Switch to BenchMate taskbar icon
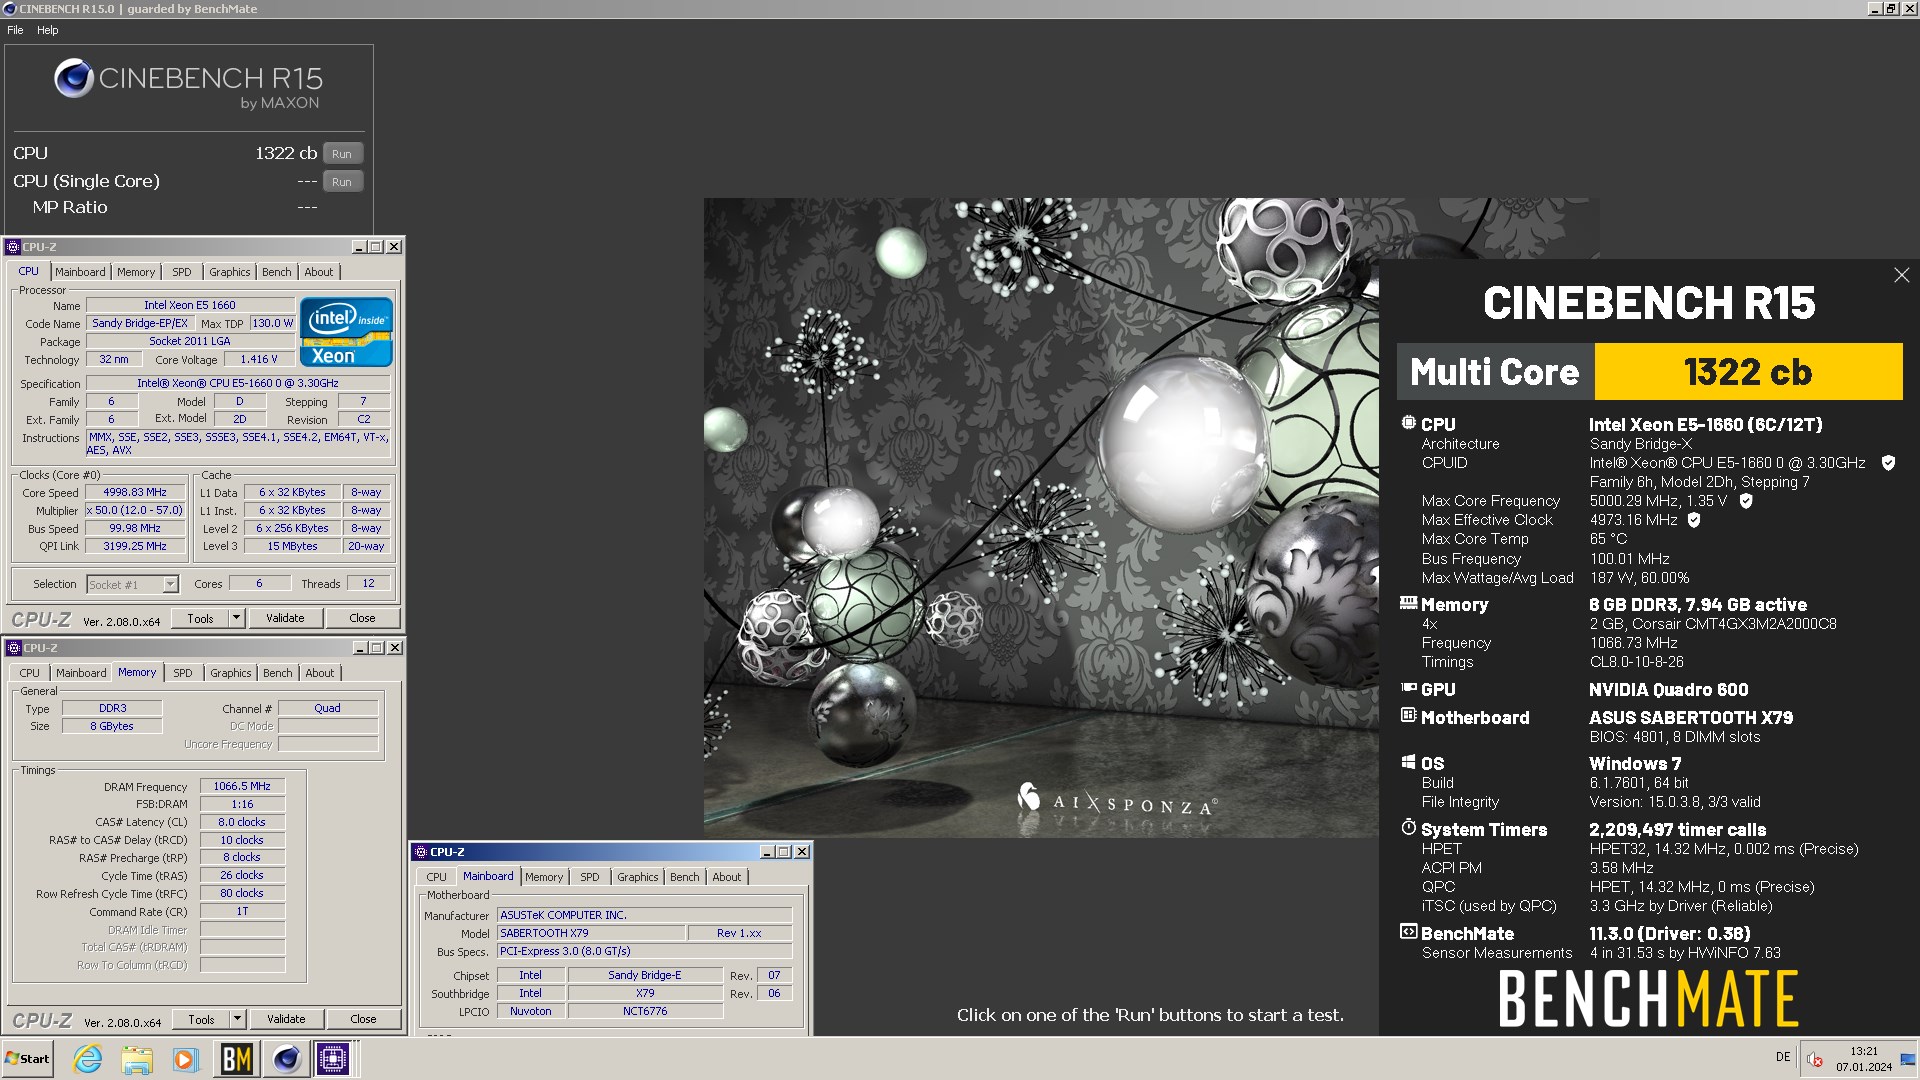1920x1080 pixels. (236, 1059)
